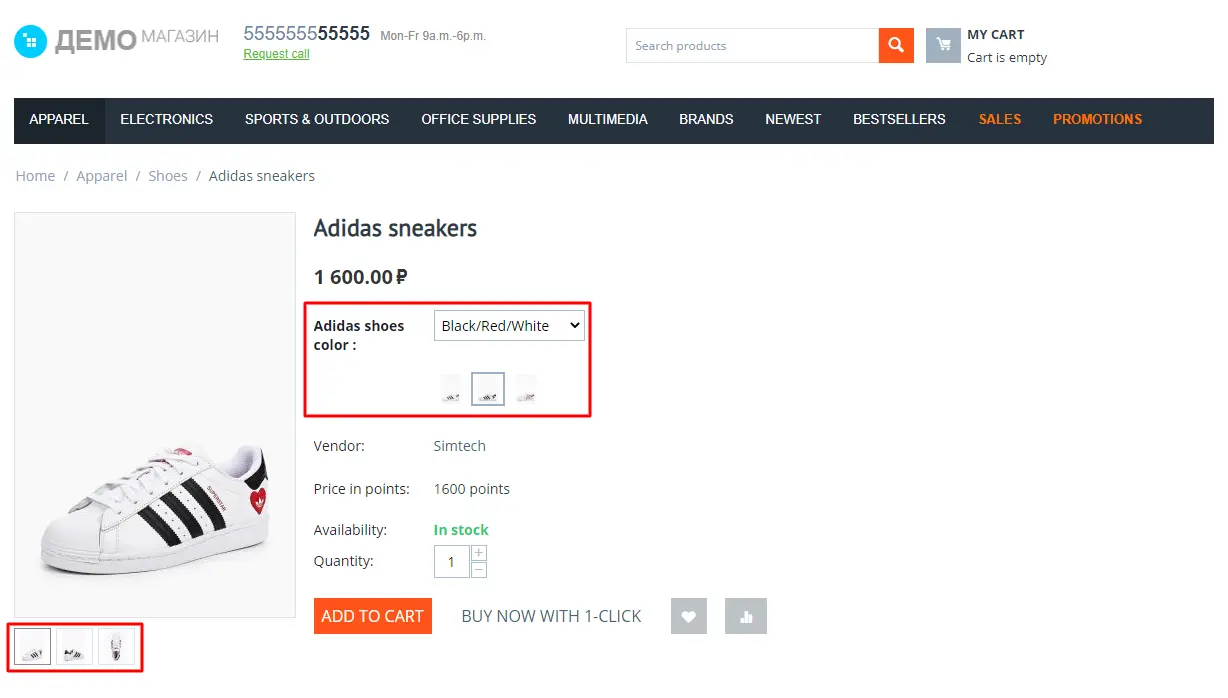Open the Apparel menu
The image size is (1228, 698).
[x=59, y=119]
